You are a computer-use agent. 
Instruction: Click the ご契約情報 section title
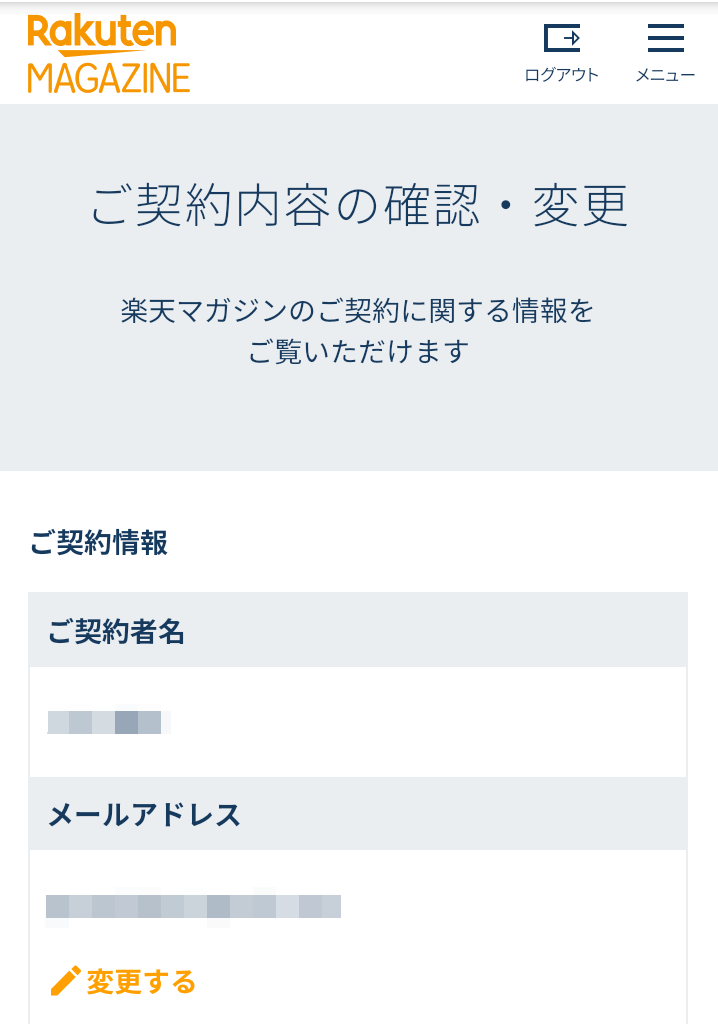point(99,543)
